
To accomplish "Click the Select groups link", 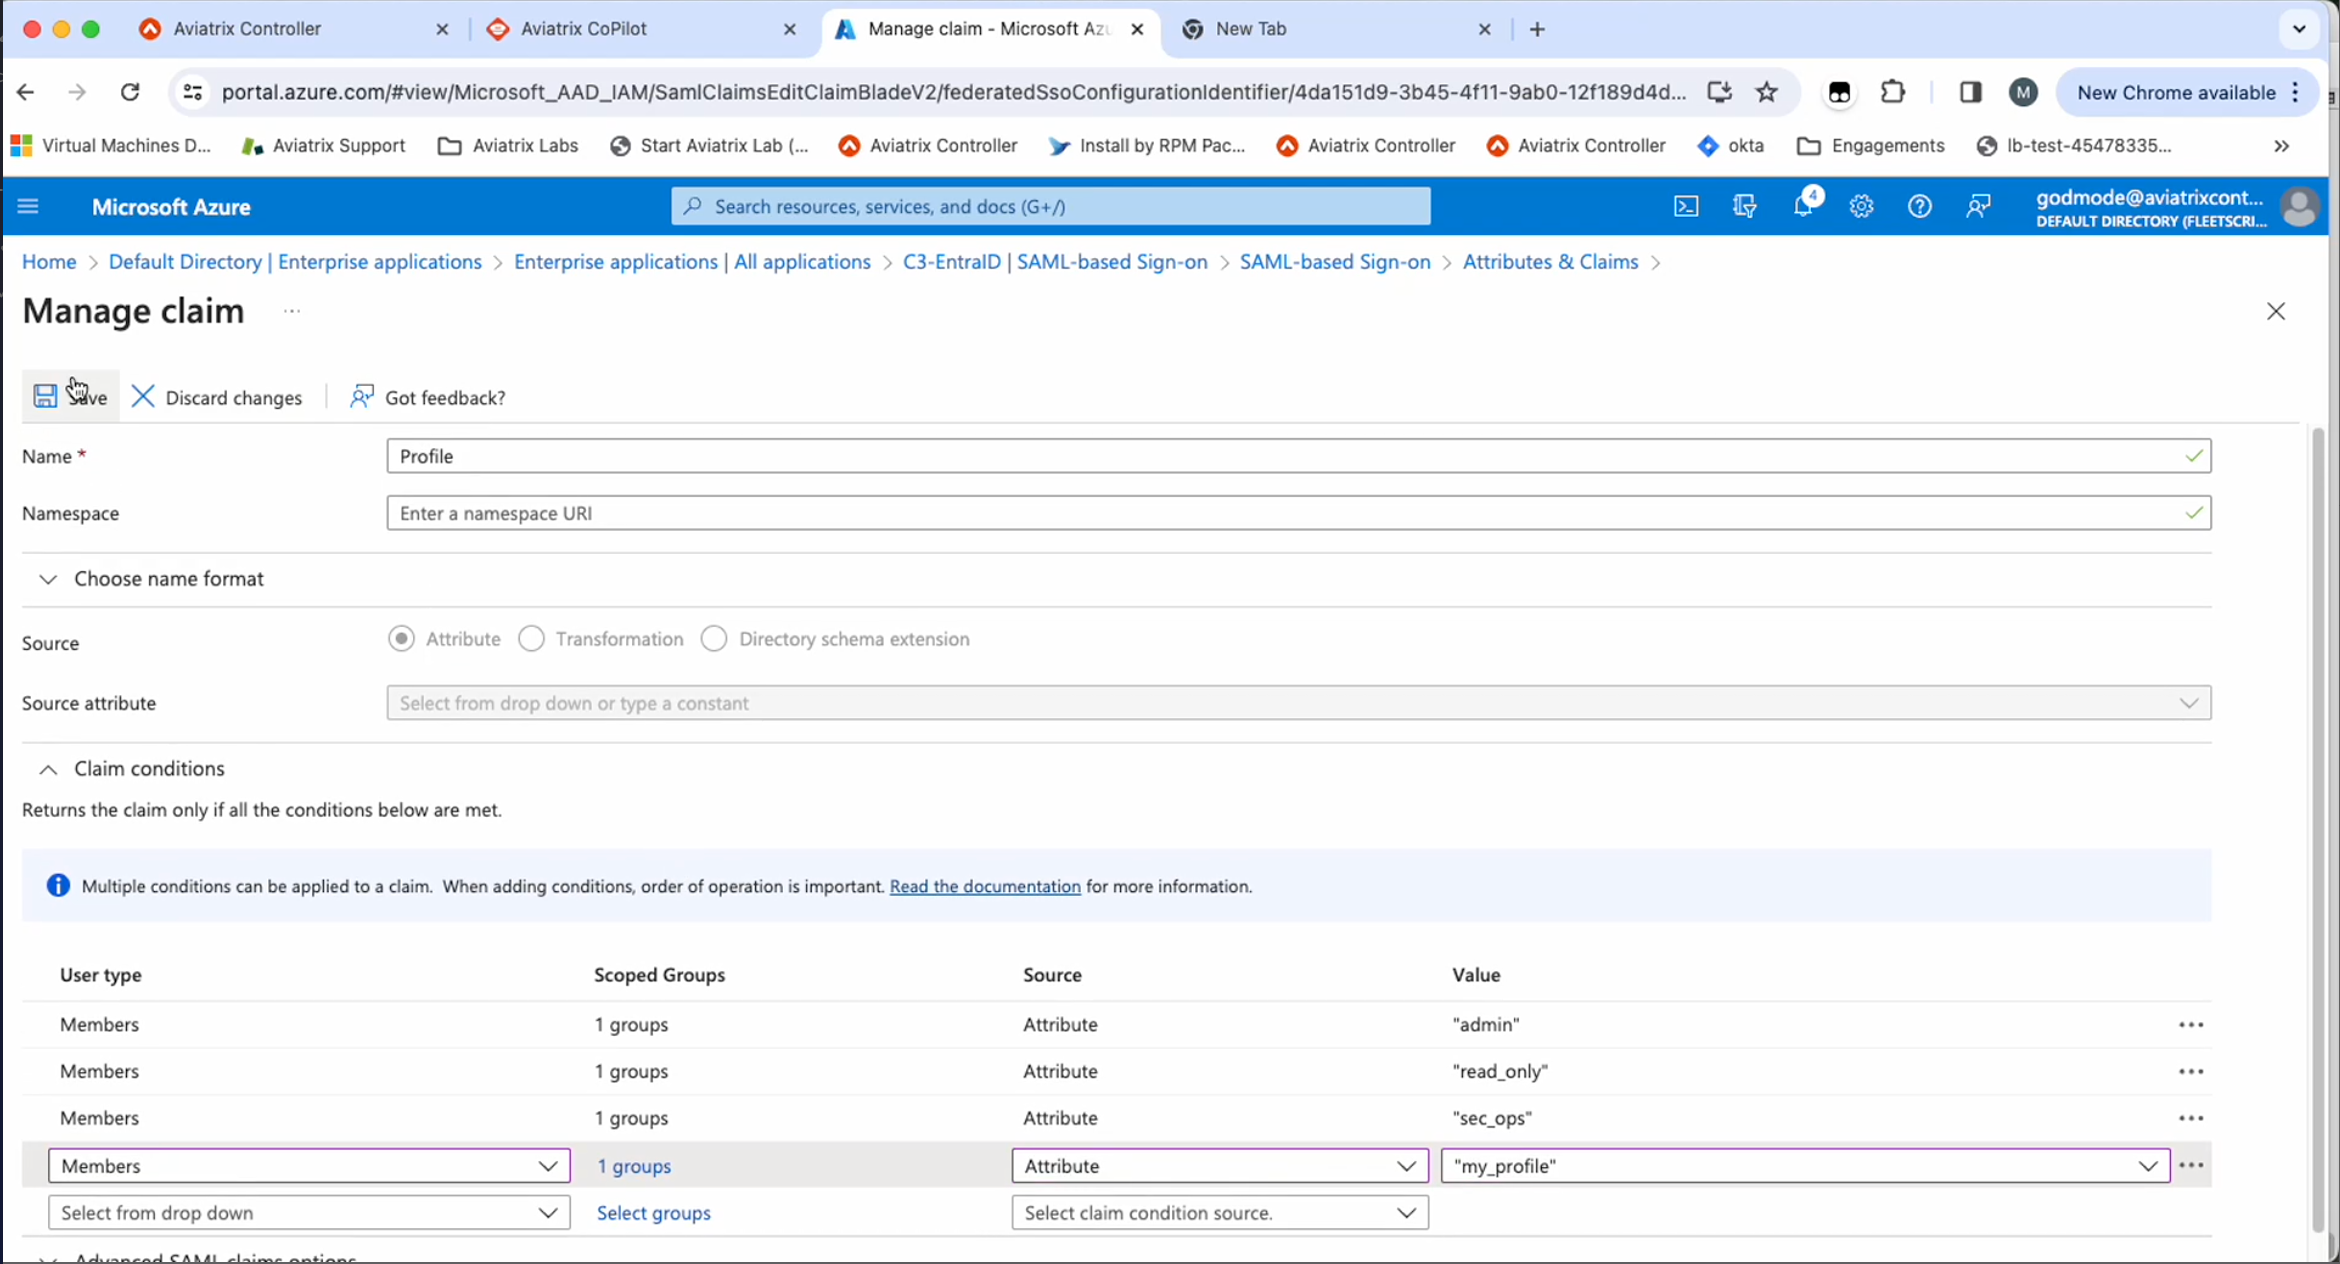I will tap(653, 1212).
